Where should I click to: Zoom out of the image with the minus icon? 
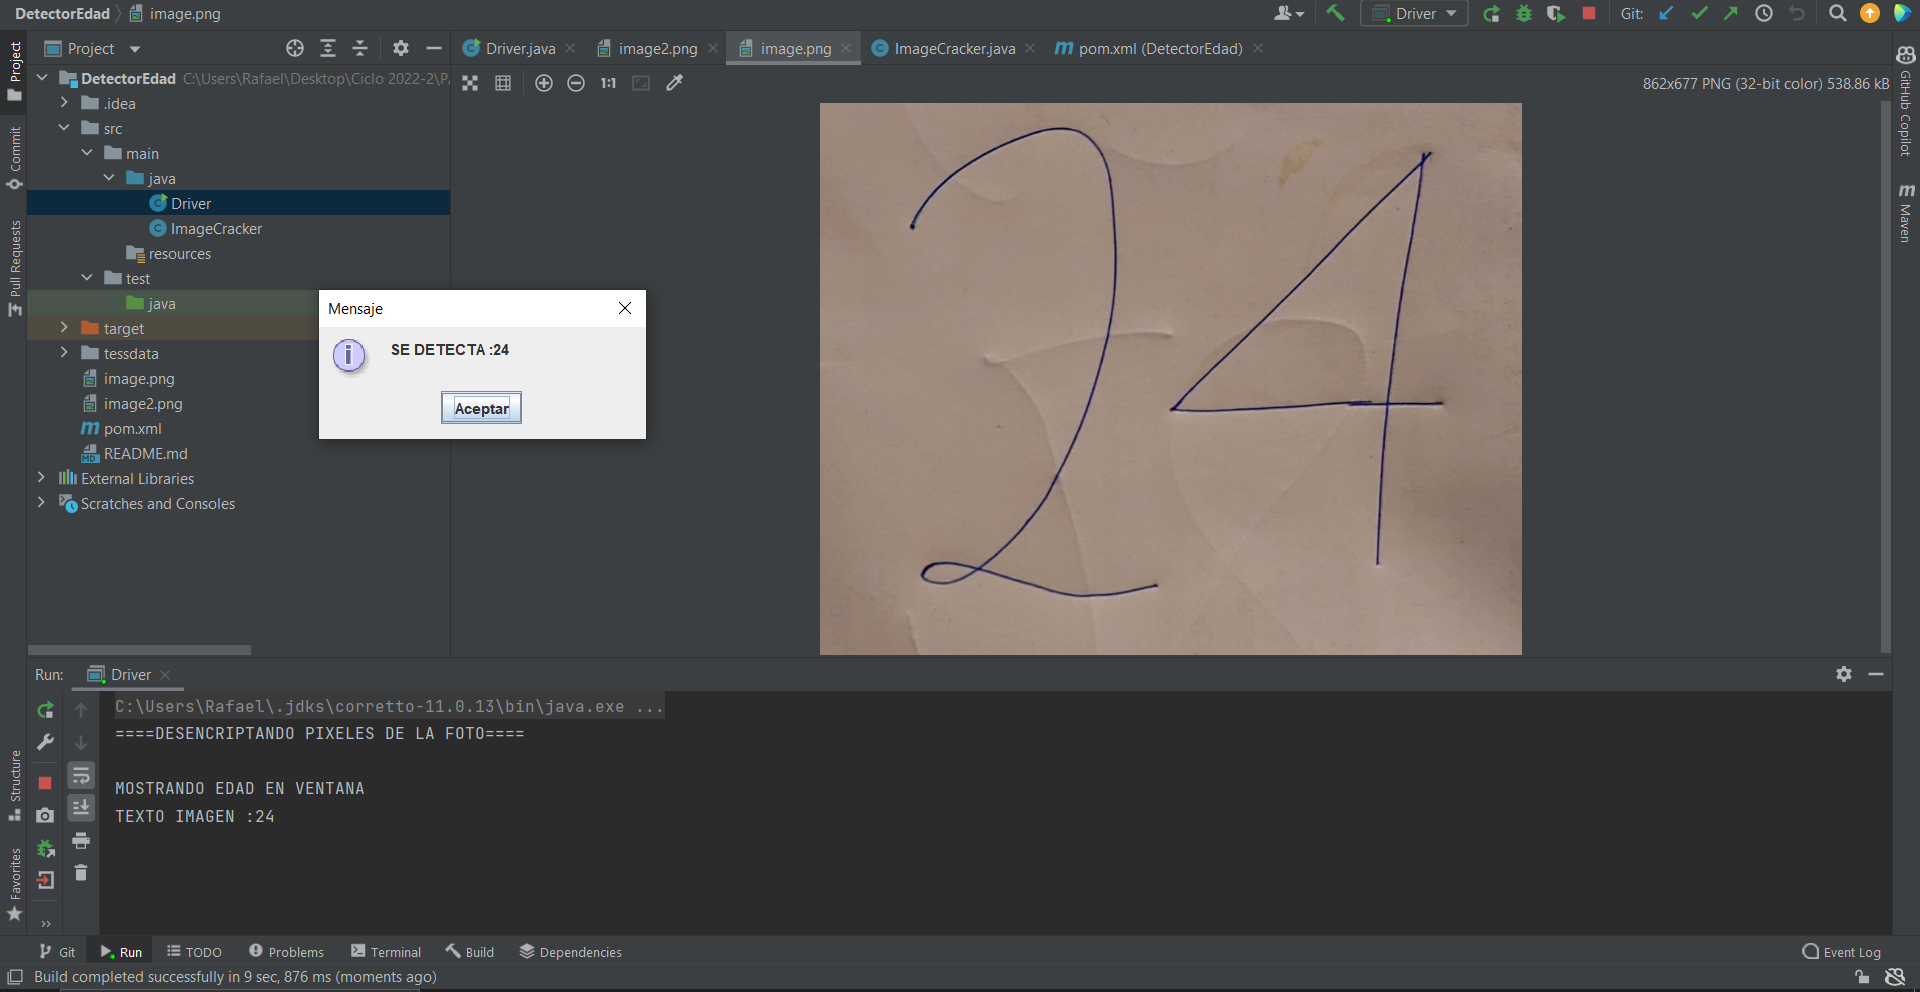577,83
